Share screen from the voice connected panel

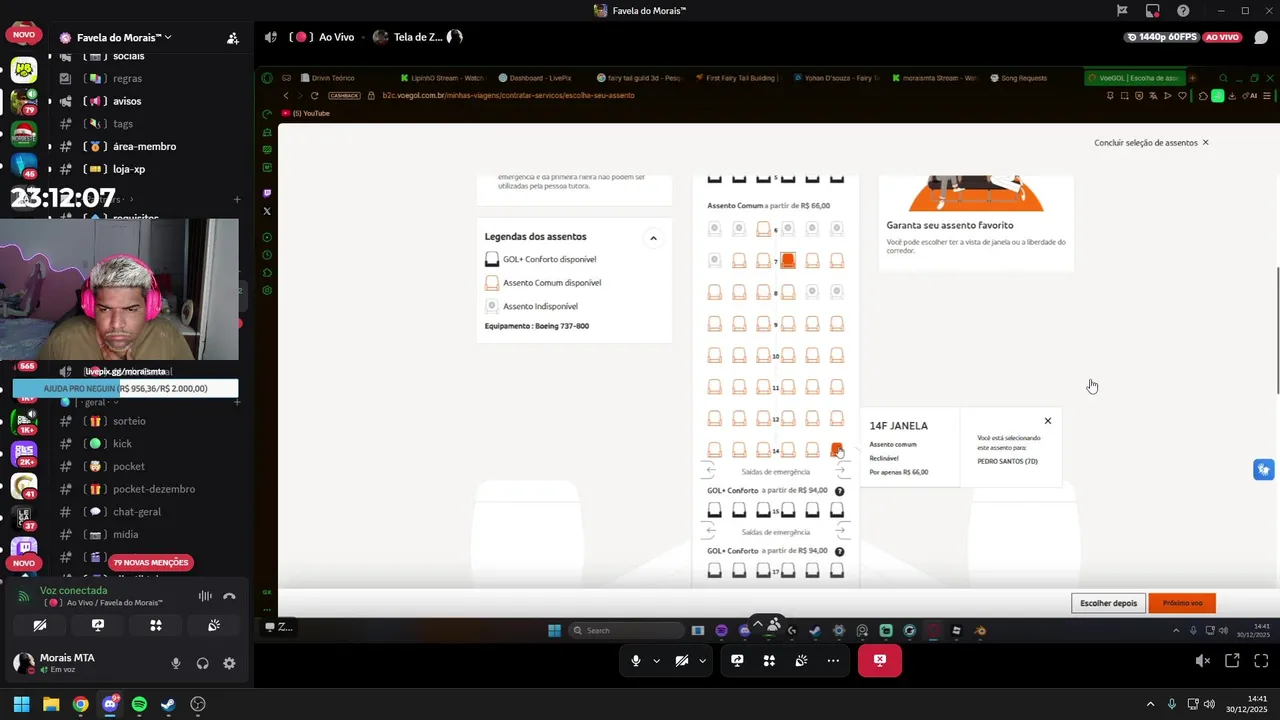98,625
